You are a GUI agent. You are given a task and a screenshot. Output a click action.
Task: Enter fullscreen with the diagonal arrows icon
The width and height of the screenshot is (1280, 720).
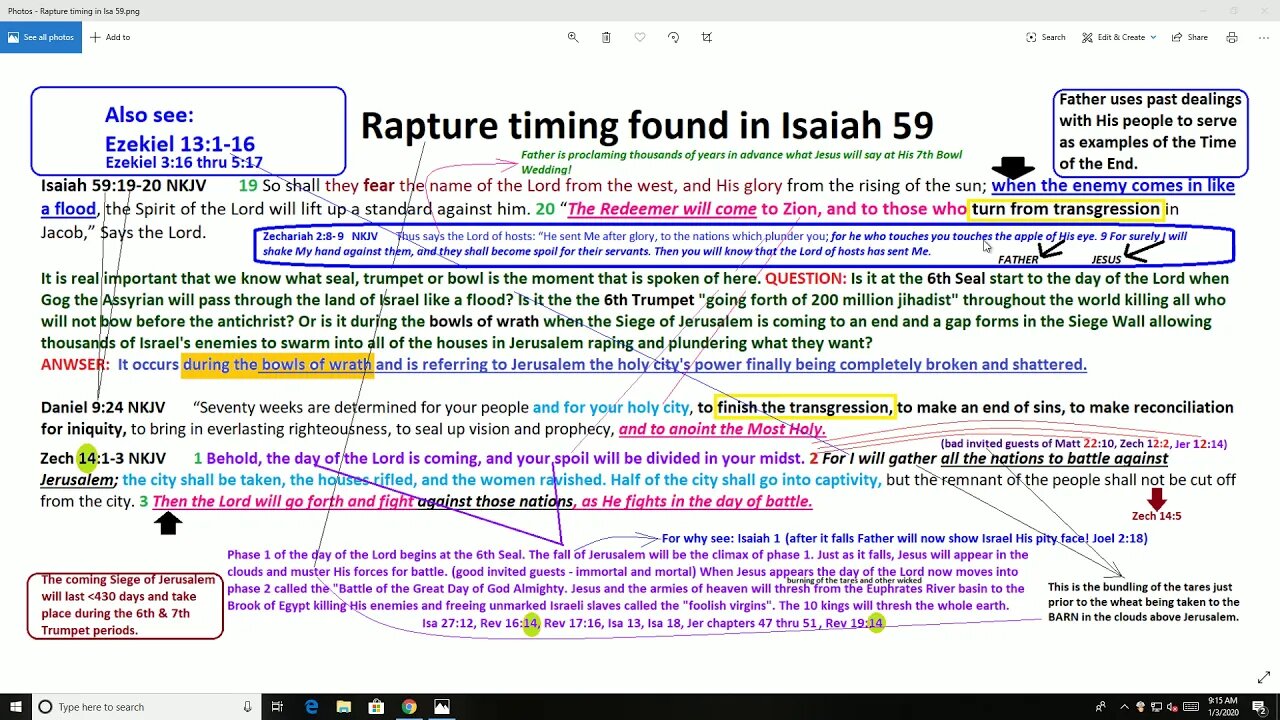1264,677
